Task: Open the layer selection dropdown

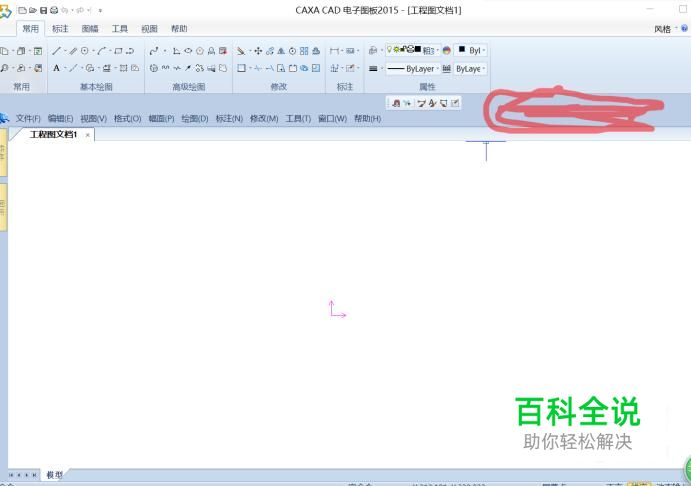Action: [x=412, y=50]
